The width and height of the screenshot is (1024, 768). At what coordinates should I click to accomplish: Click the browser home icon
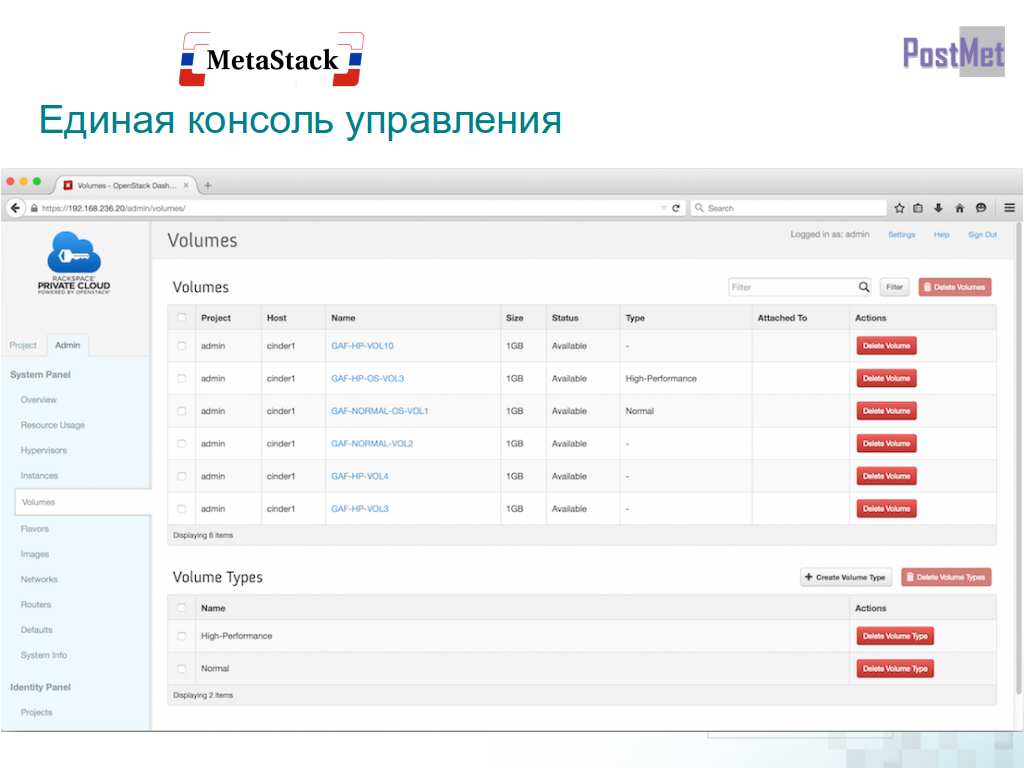coord(959,208)
